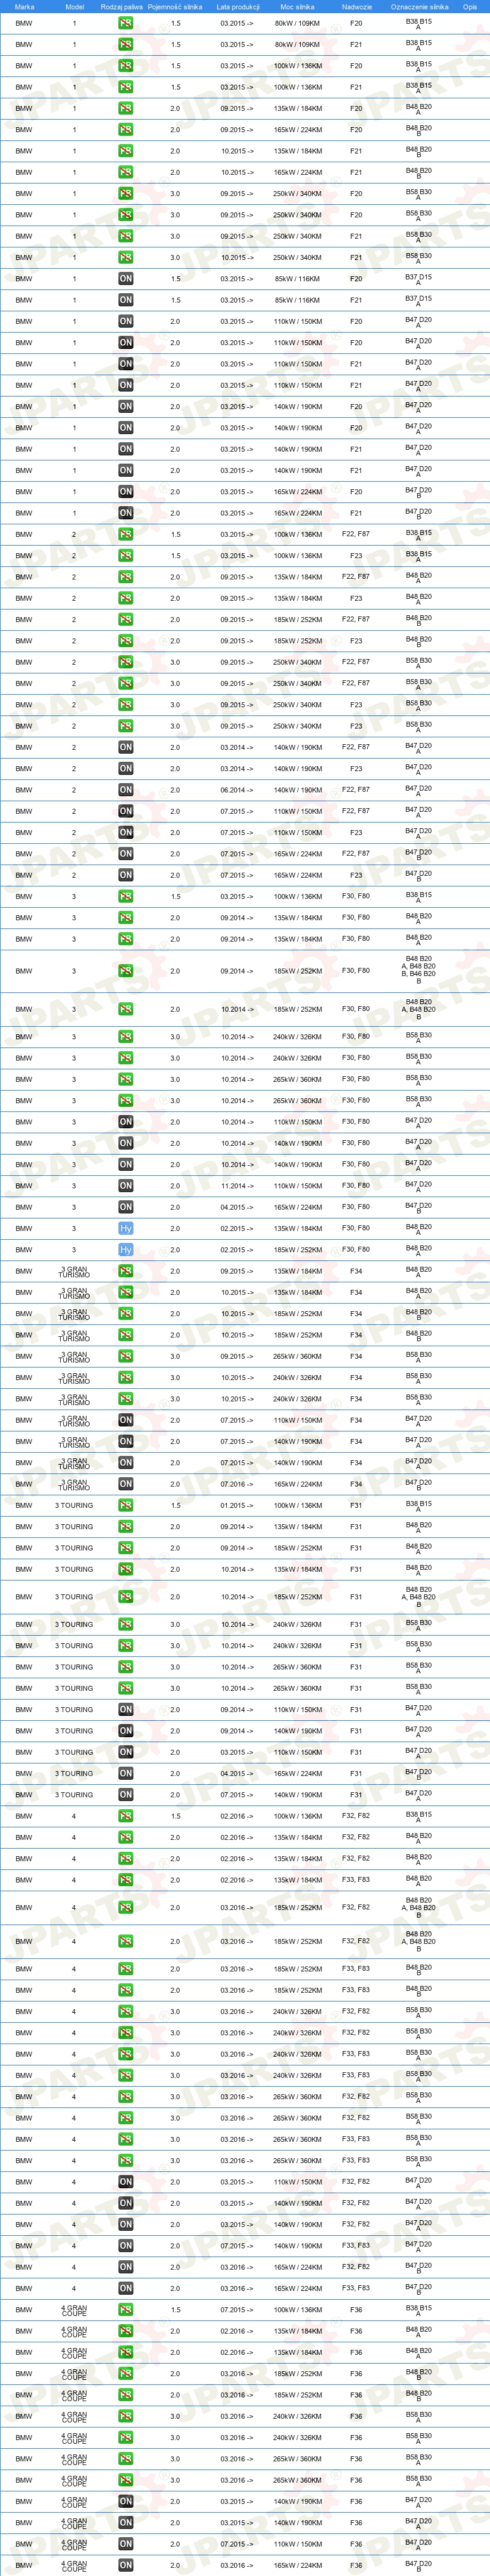Screen dimensions: 490x2576
Task: Click 'B38 B15 A' engine code in F36 row
Action: [x=418, y=2310]
